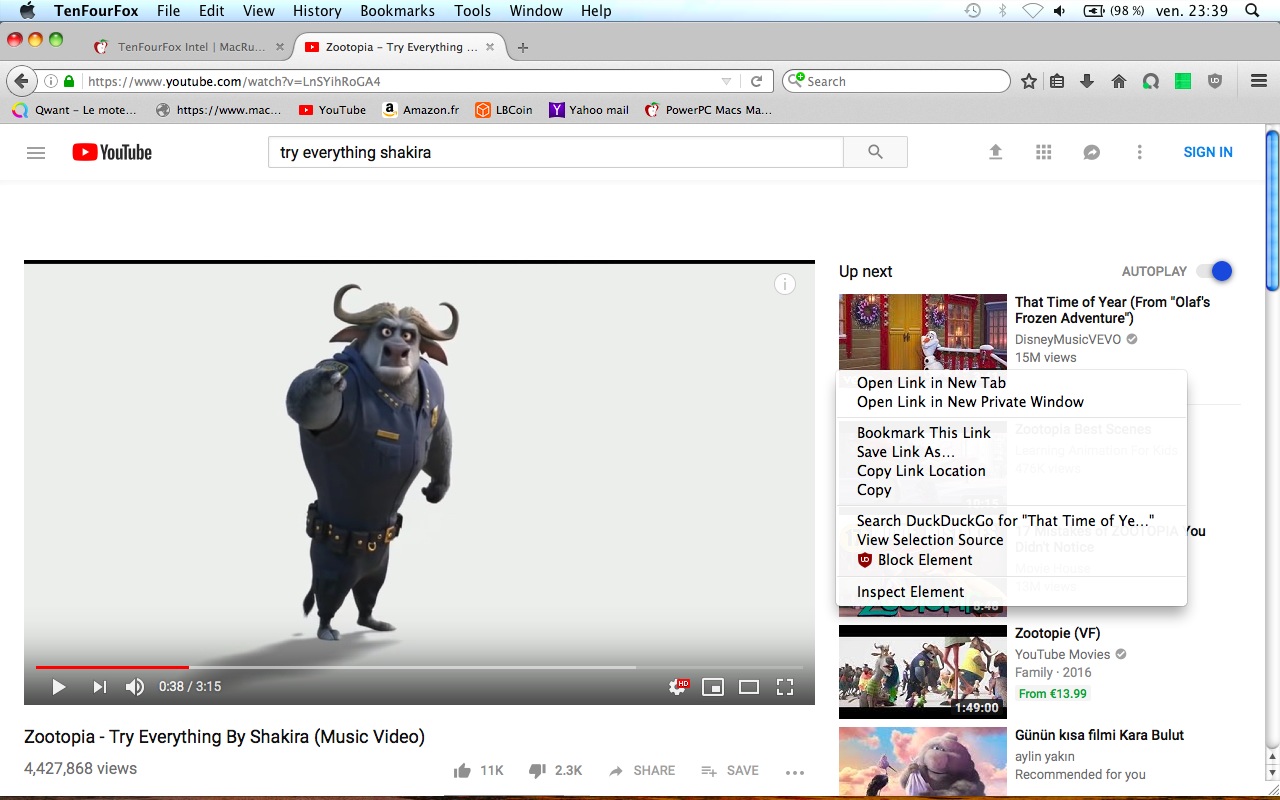The height and width of the screenshot is (800, 1280).
Task: Enable theater mode view
Action: [x=749, y=687]
